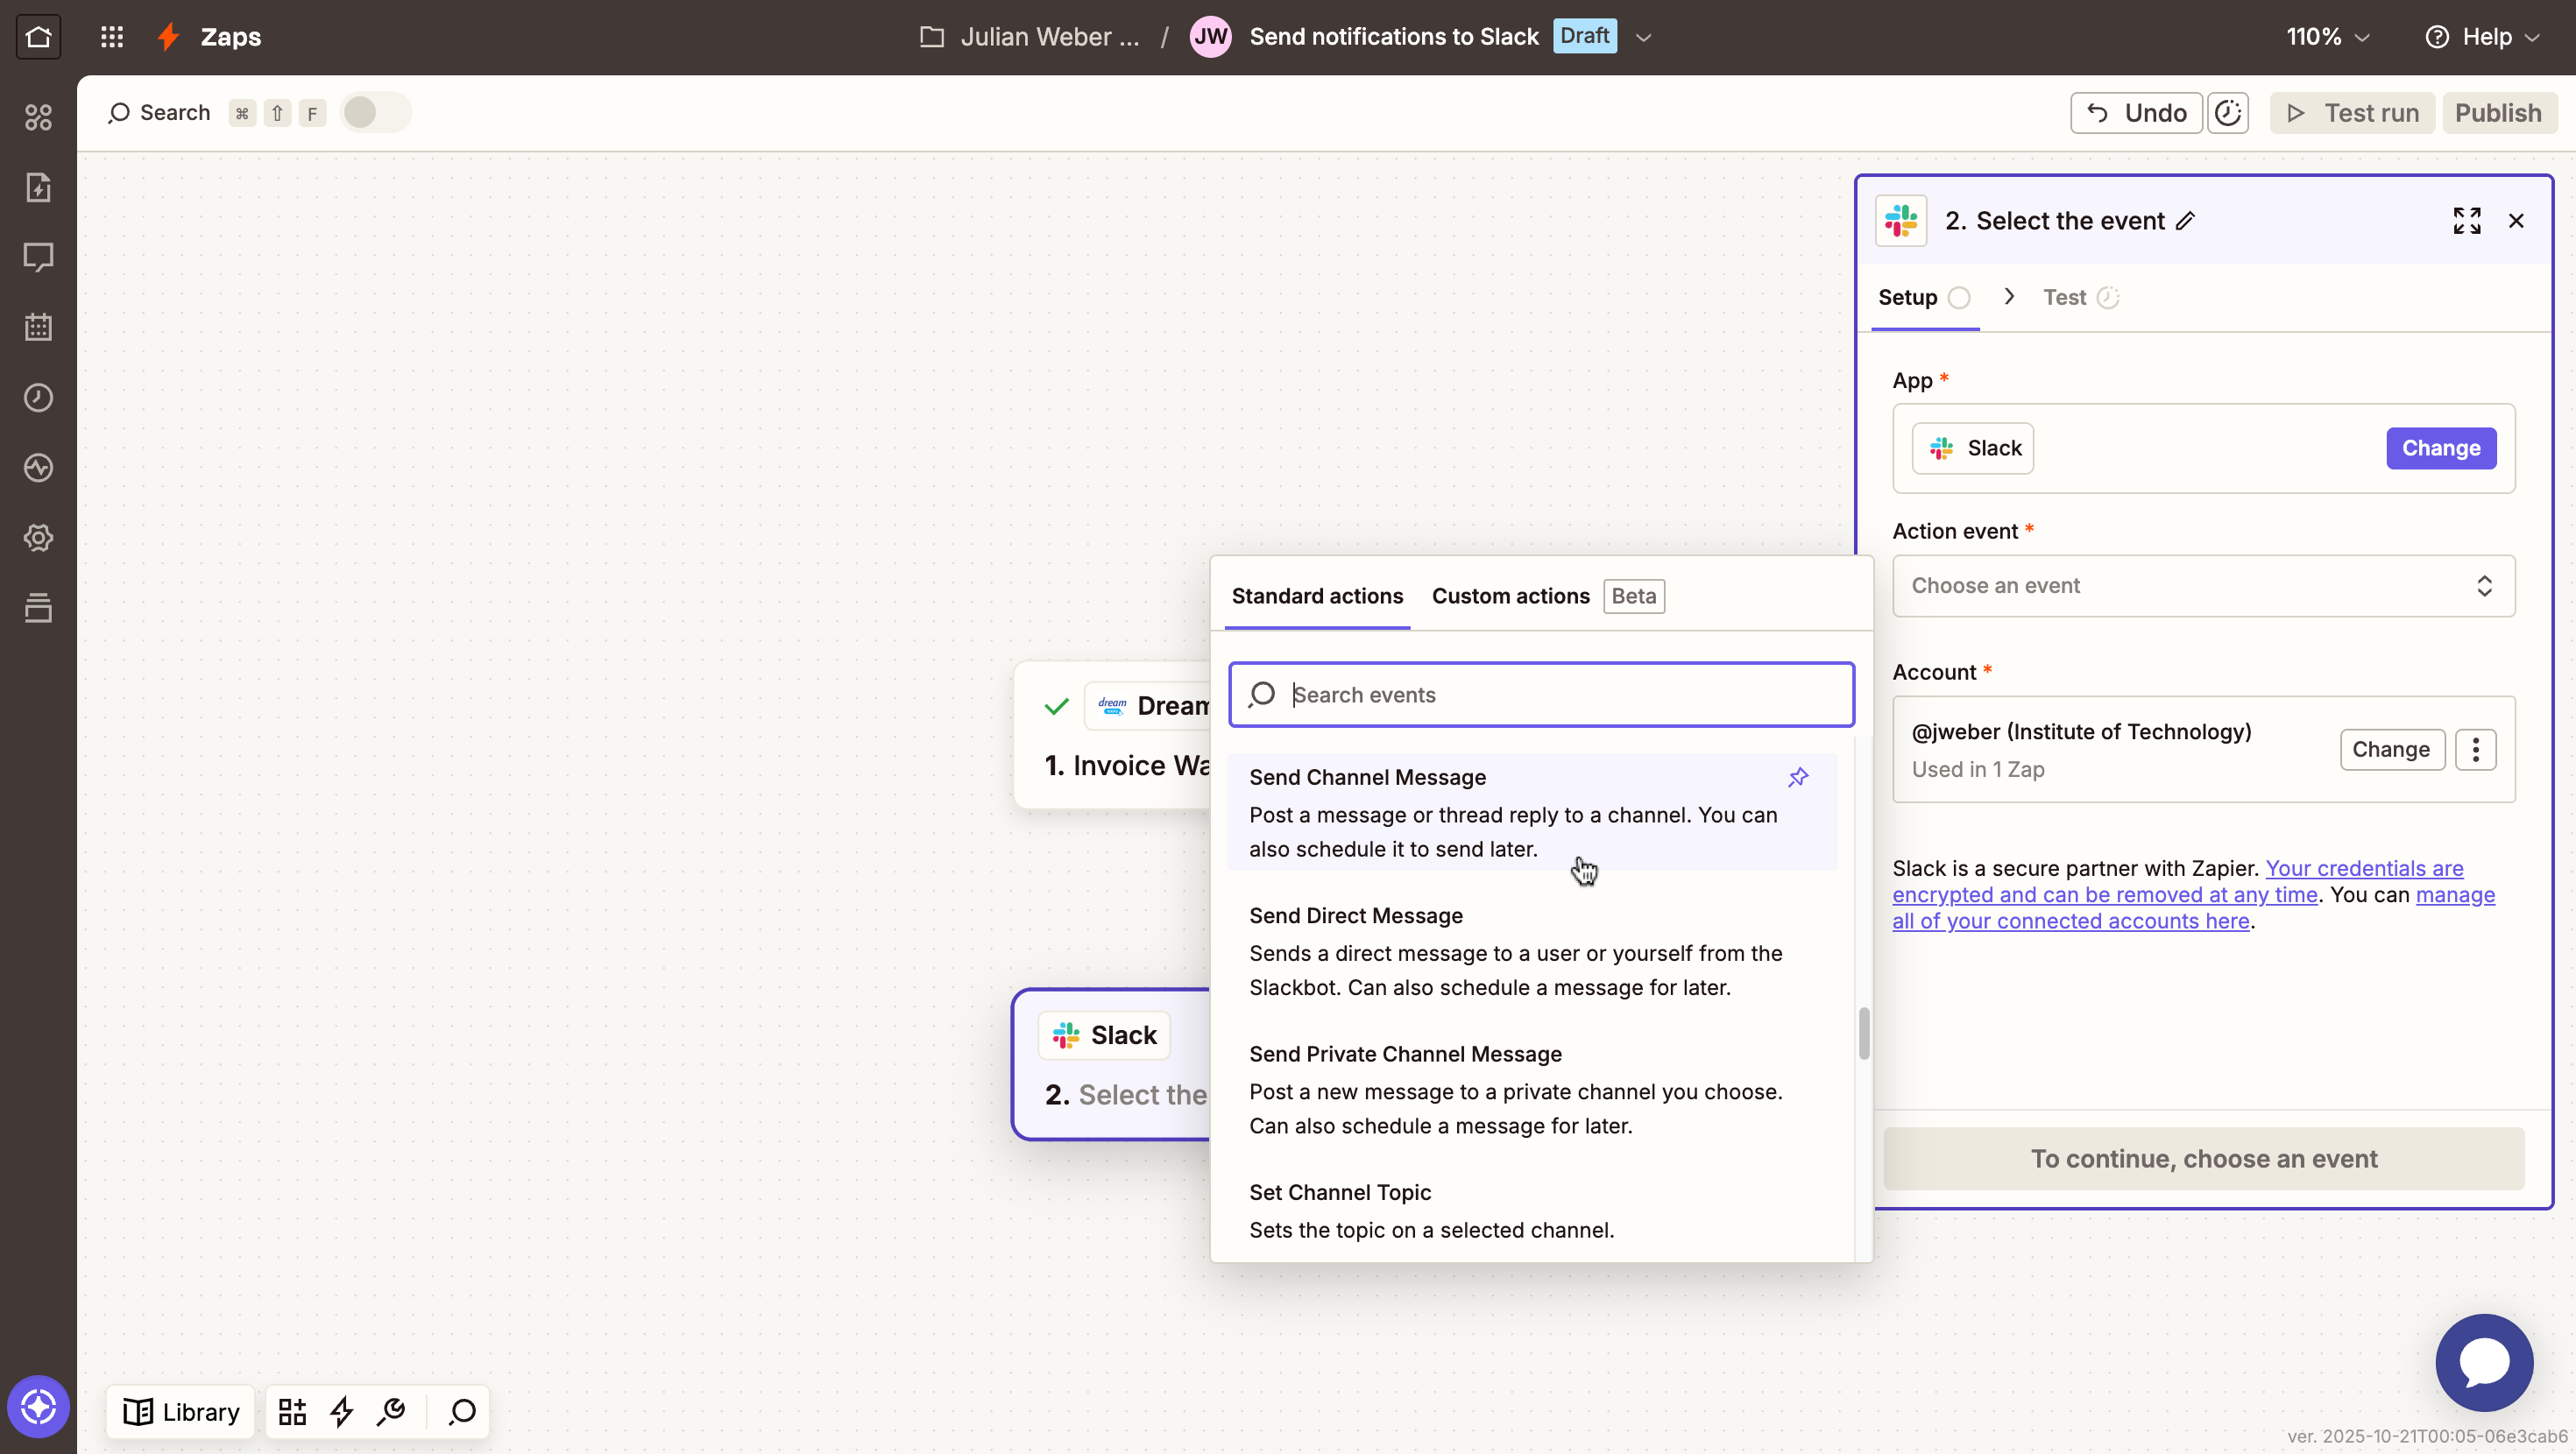Choose the Send Channel Message action
The image size is (2576, 1454).
[x=1532, y=812]
